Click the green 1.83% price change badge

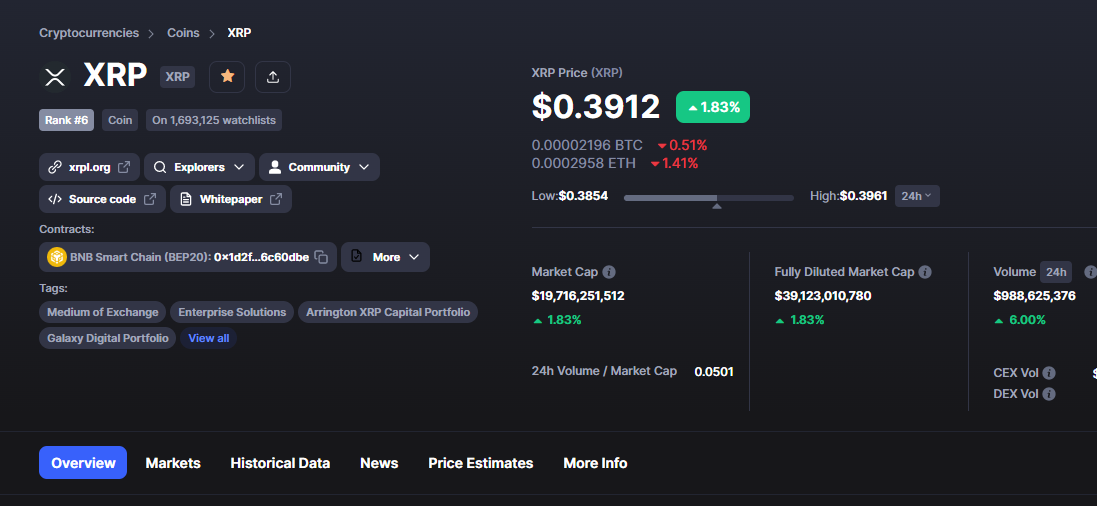coord(712,107)
